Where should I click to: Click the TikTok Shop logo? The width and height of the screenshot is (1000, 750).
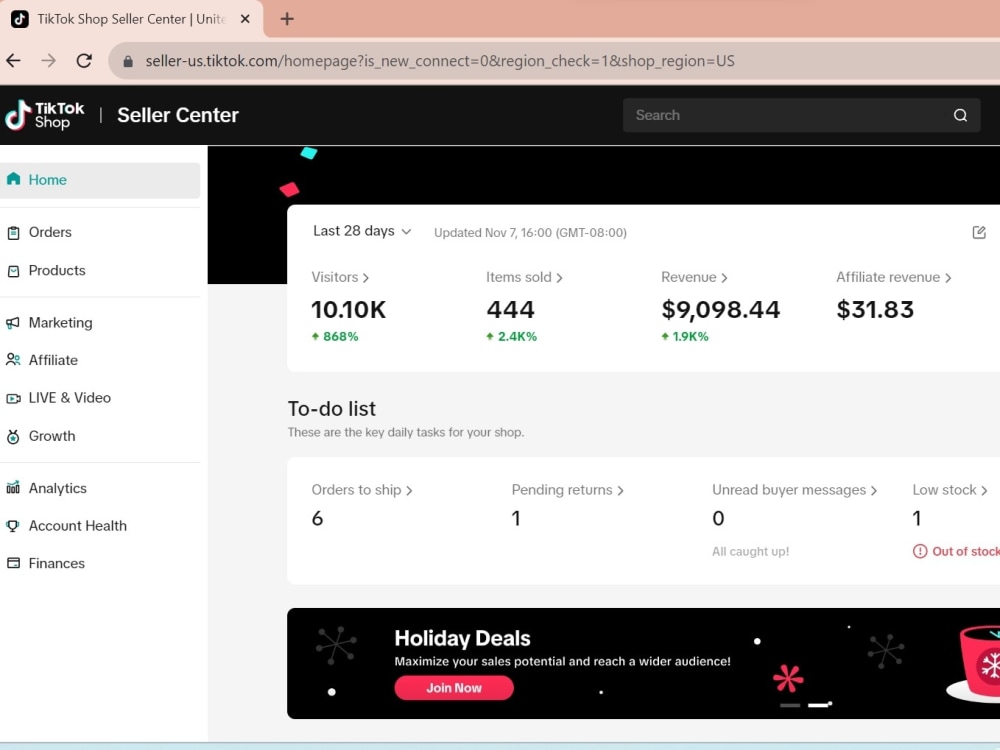pos(45,115)
